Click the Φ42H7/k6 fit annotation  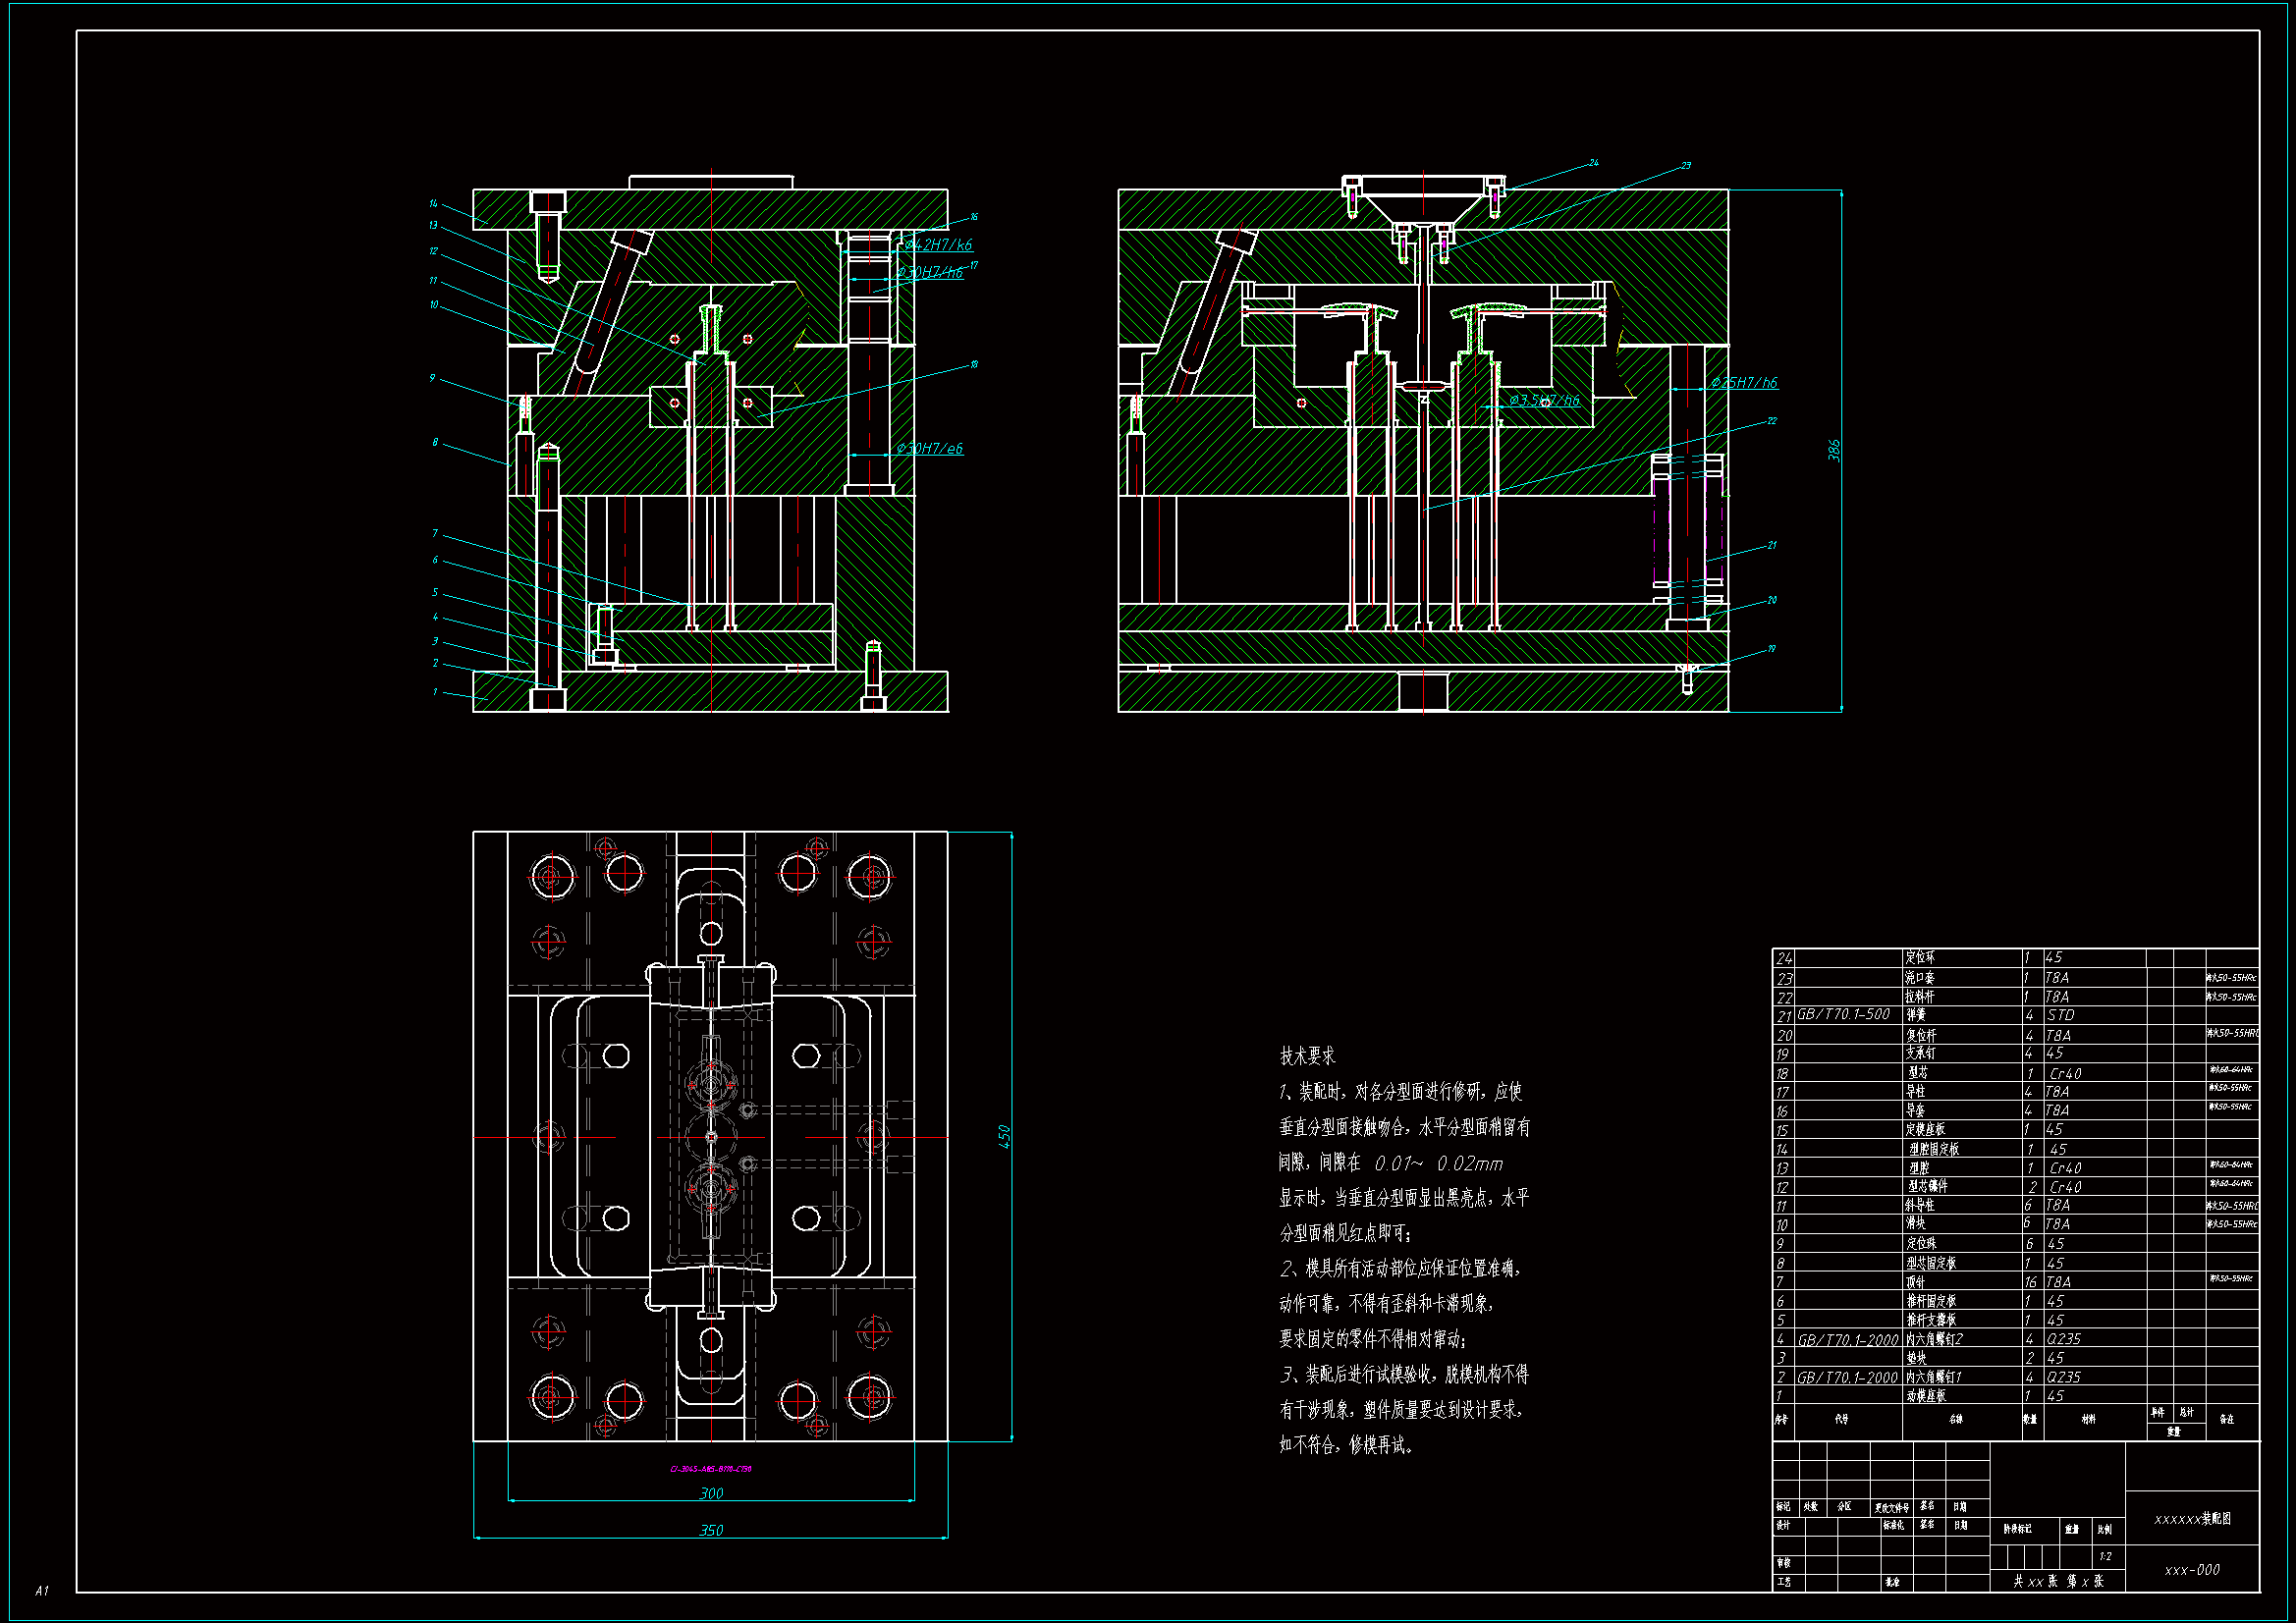(x=938, y=245)
